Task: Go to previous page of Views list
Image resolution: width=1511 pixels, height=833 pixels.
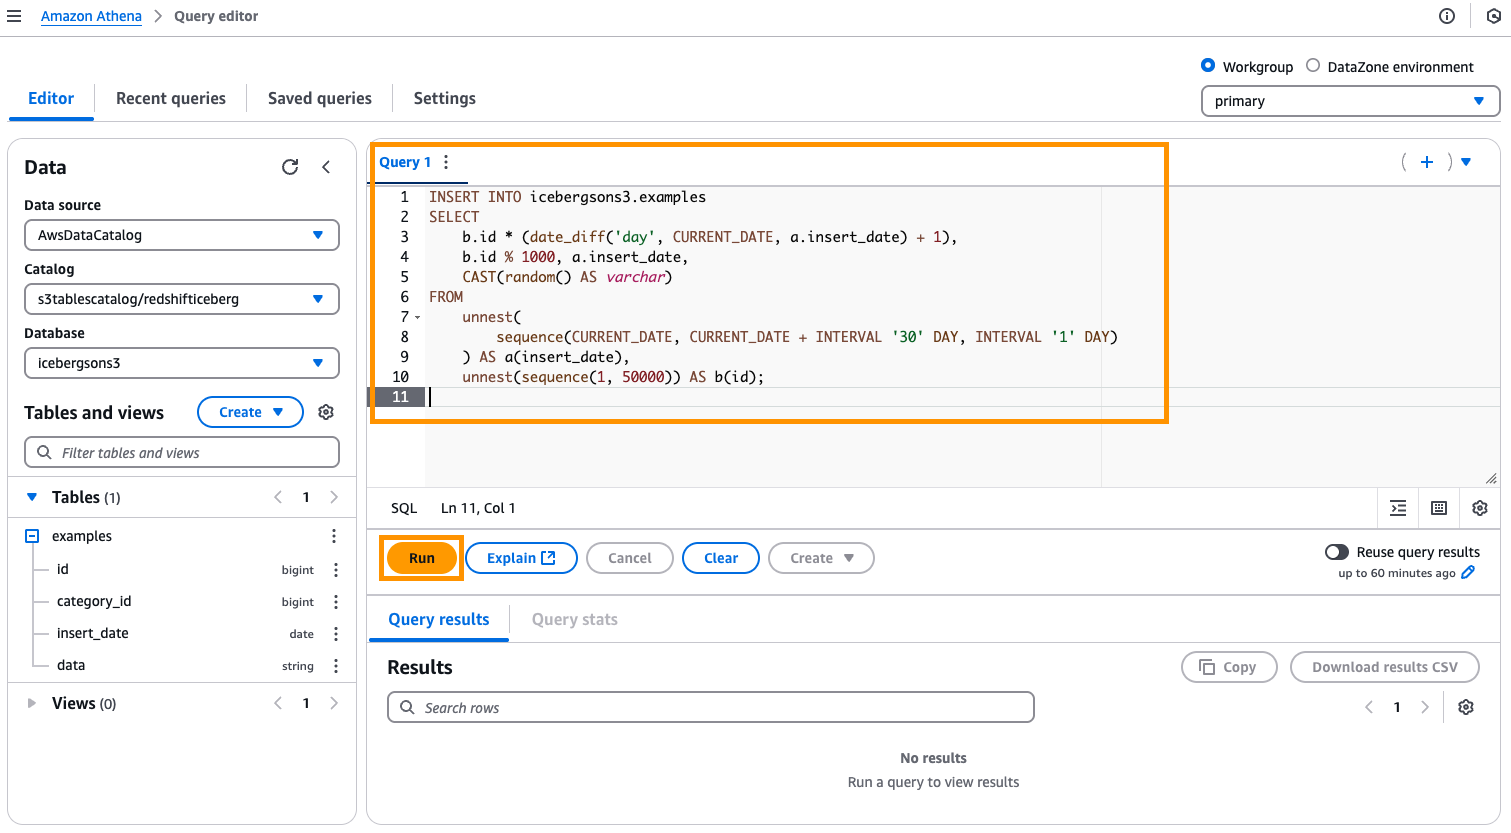Action: tap(278, 703)
